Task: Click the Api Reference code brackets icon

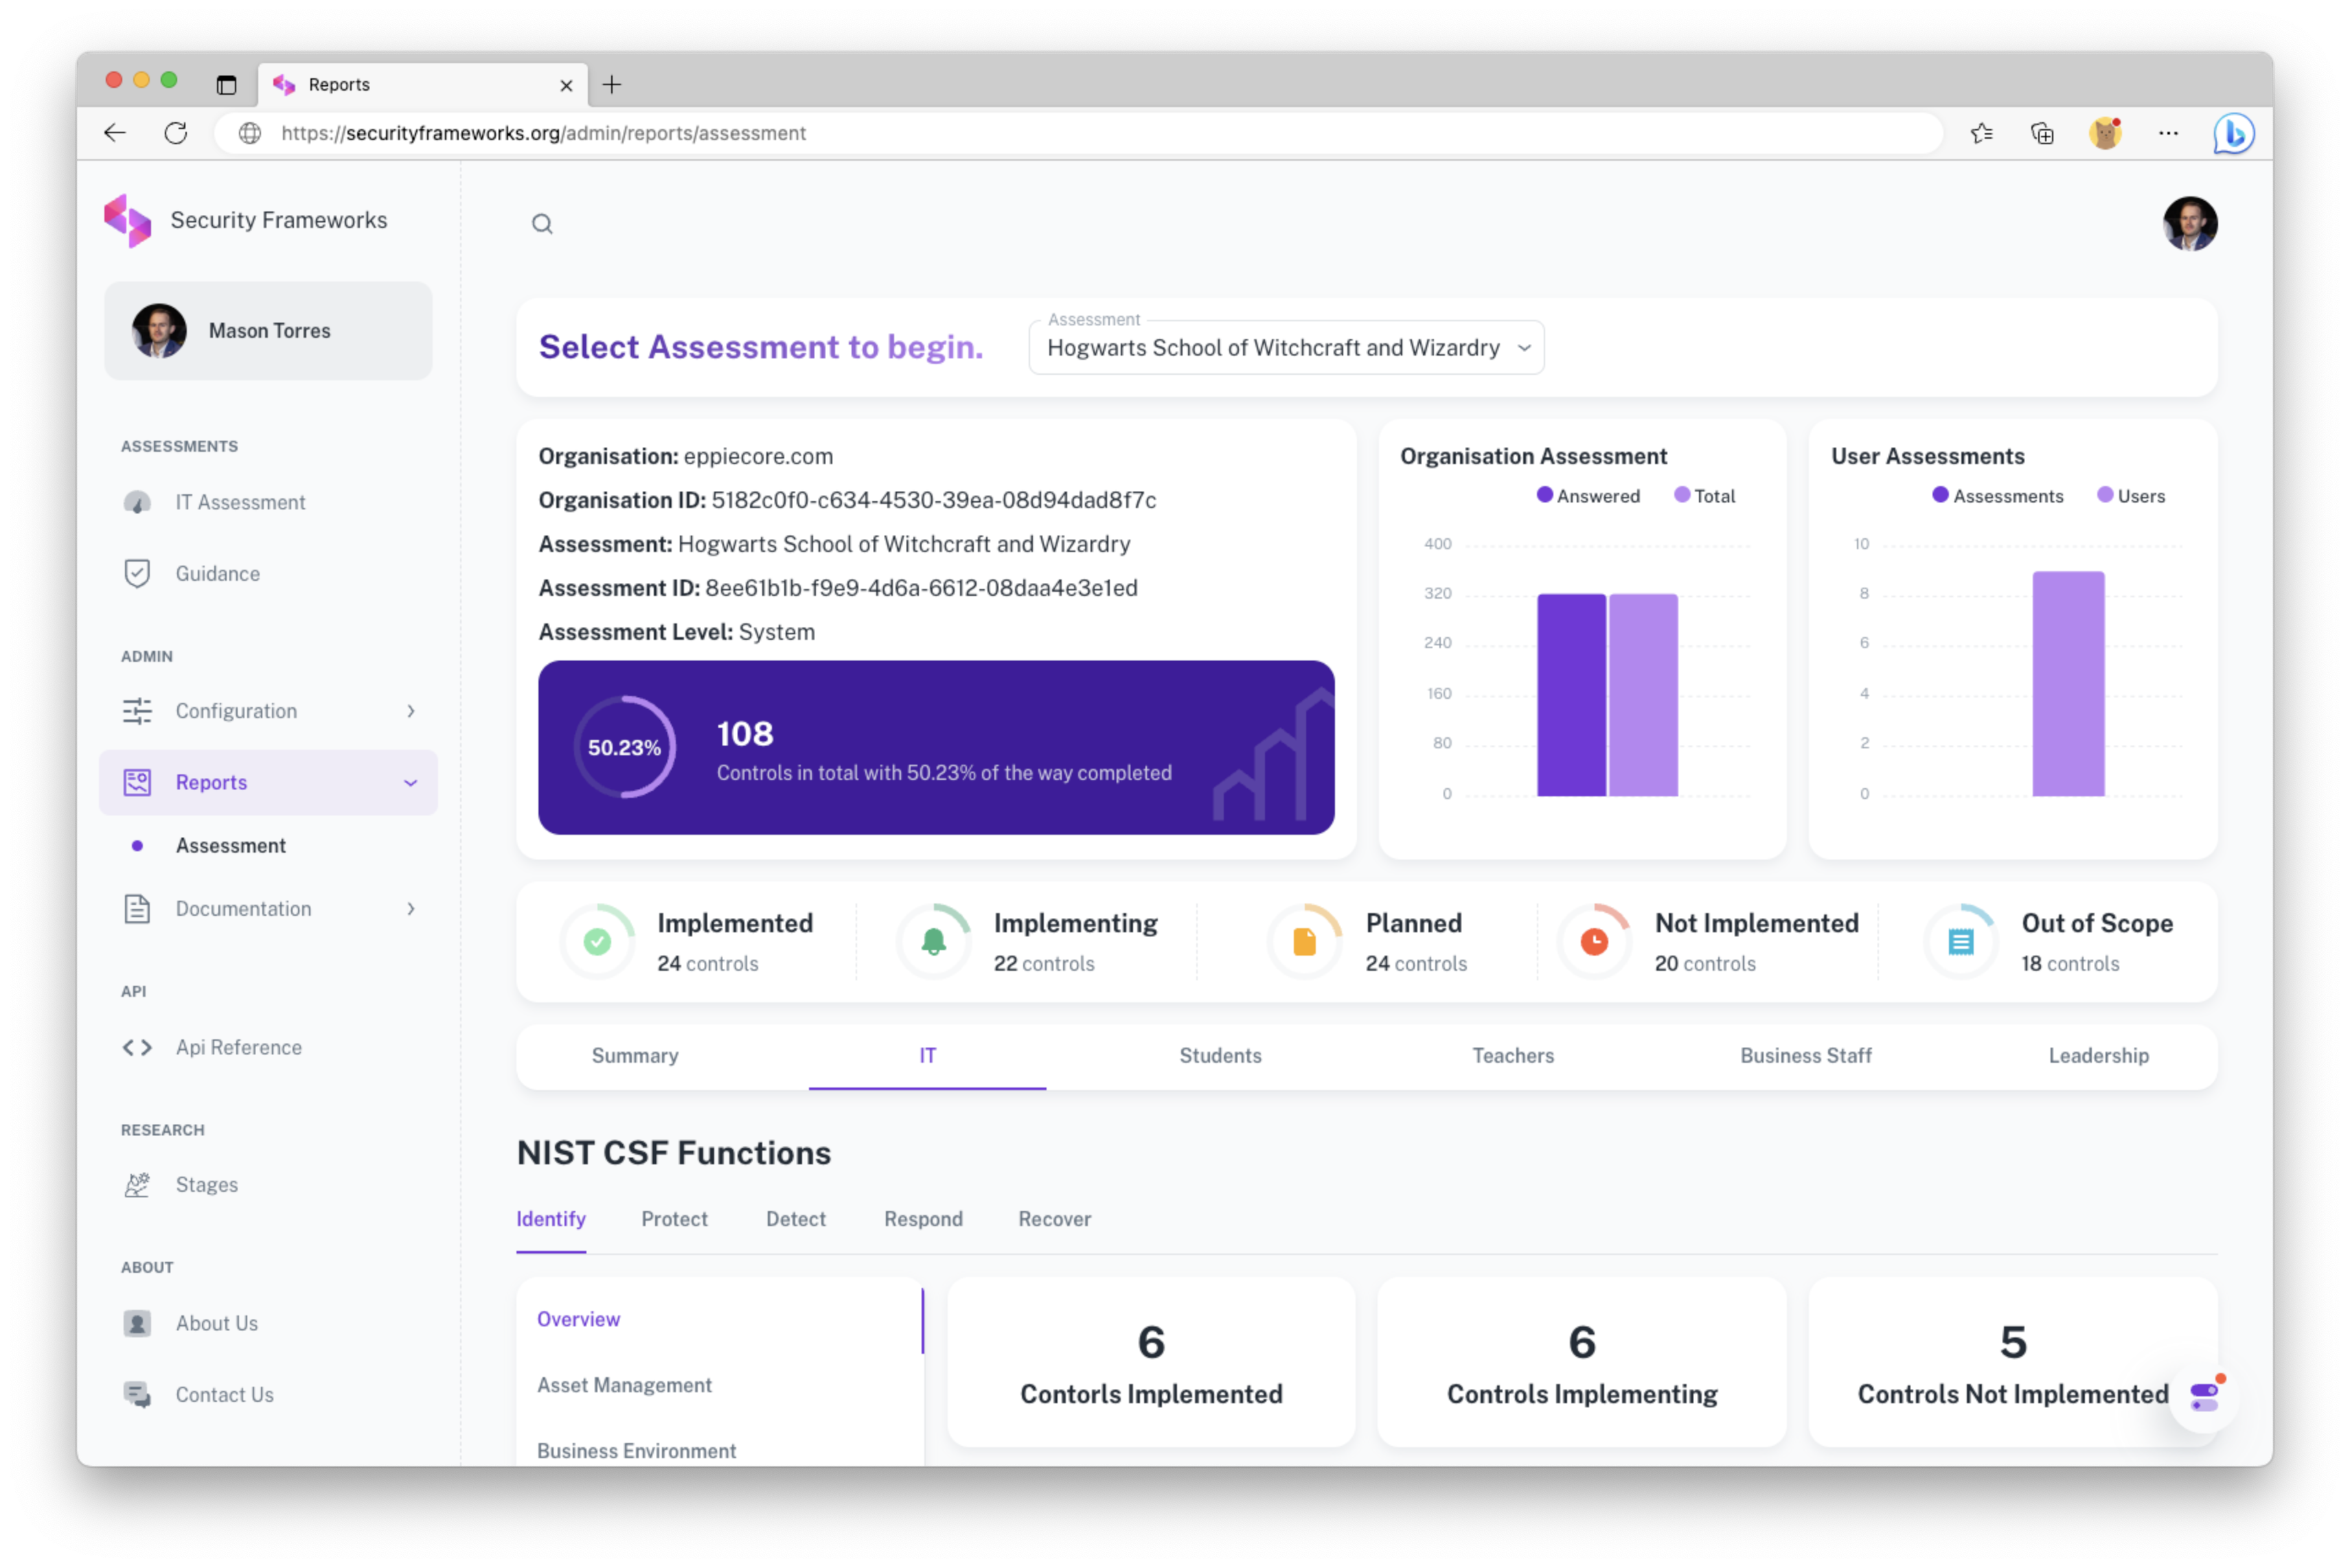Action: [x=137, y=1047]
